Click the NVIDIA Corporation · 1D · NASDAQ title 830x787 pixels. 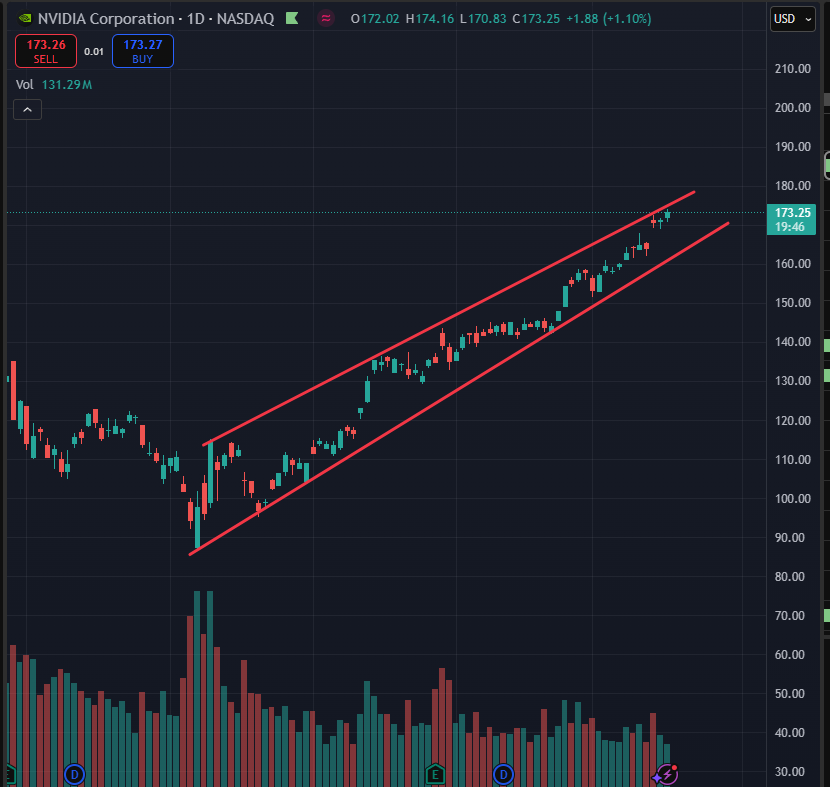(156, 19)
